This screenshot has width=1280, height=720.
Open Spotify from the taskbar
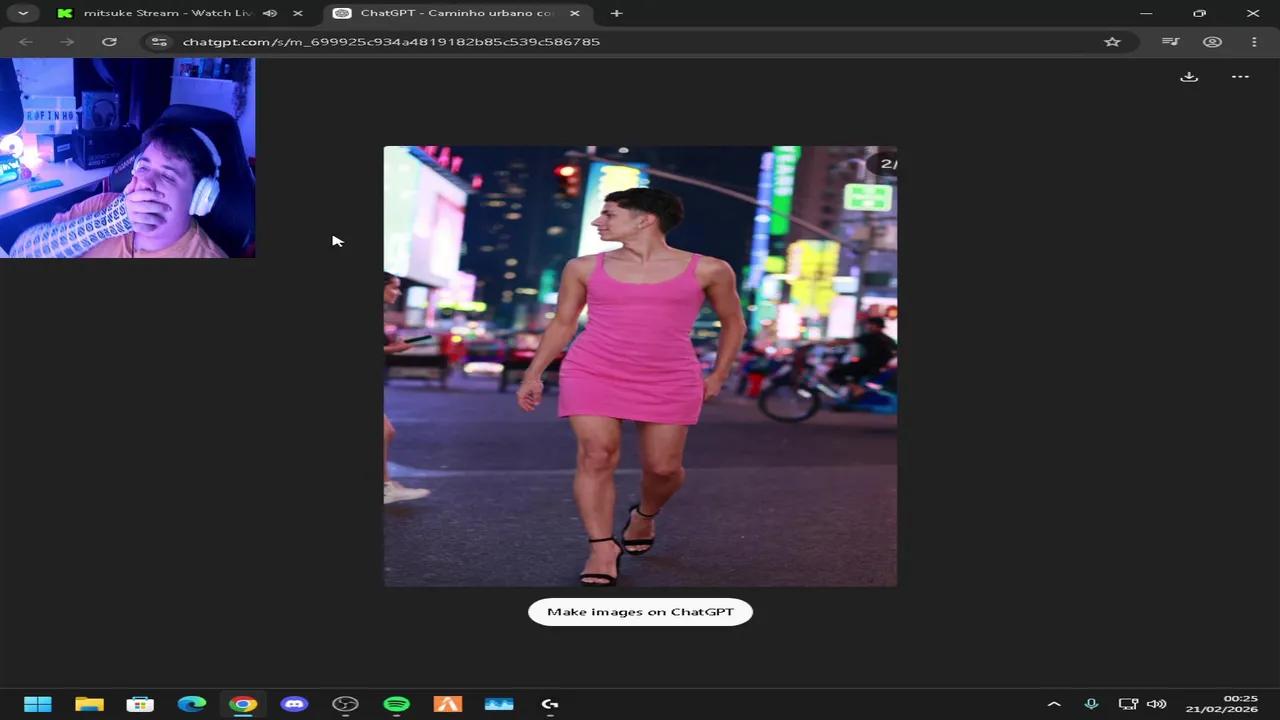(x=396, y=704)
